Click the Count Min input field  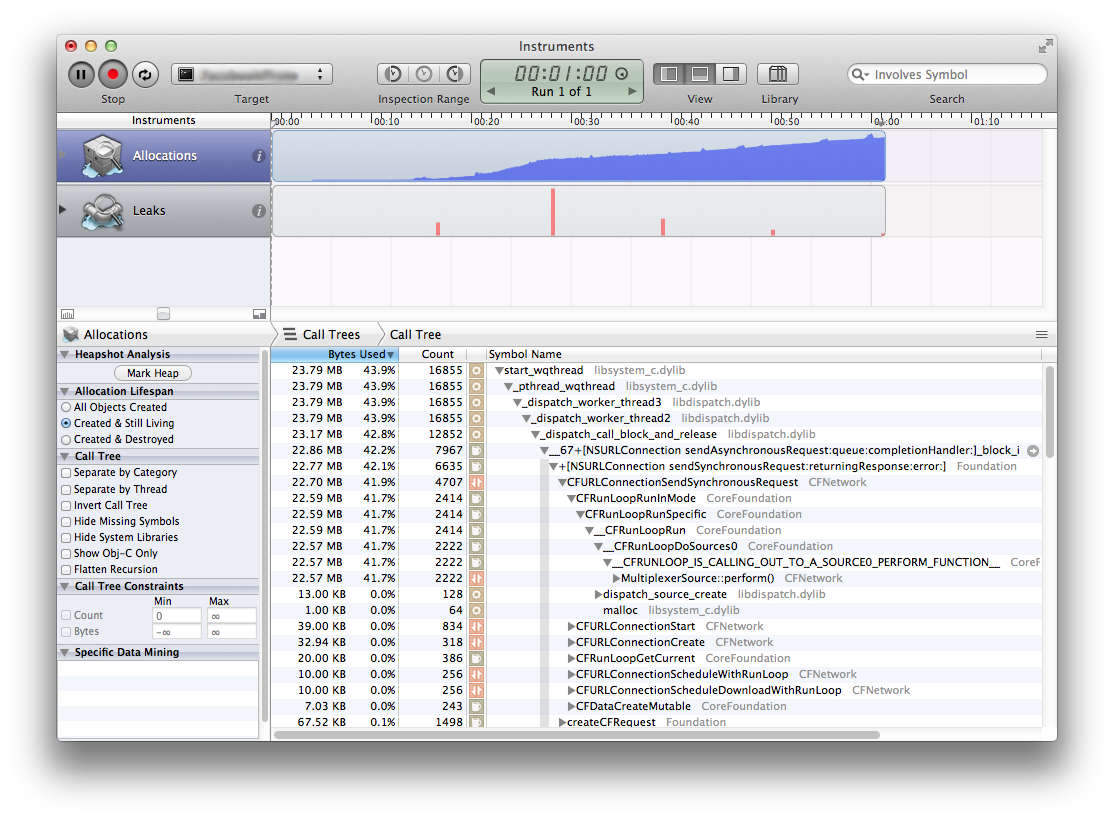click(177, 616)
